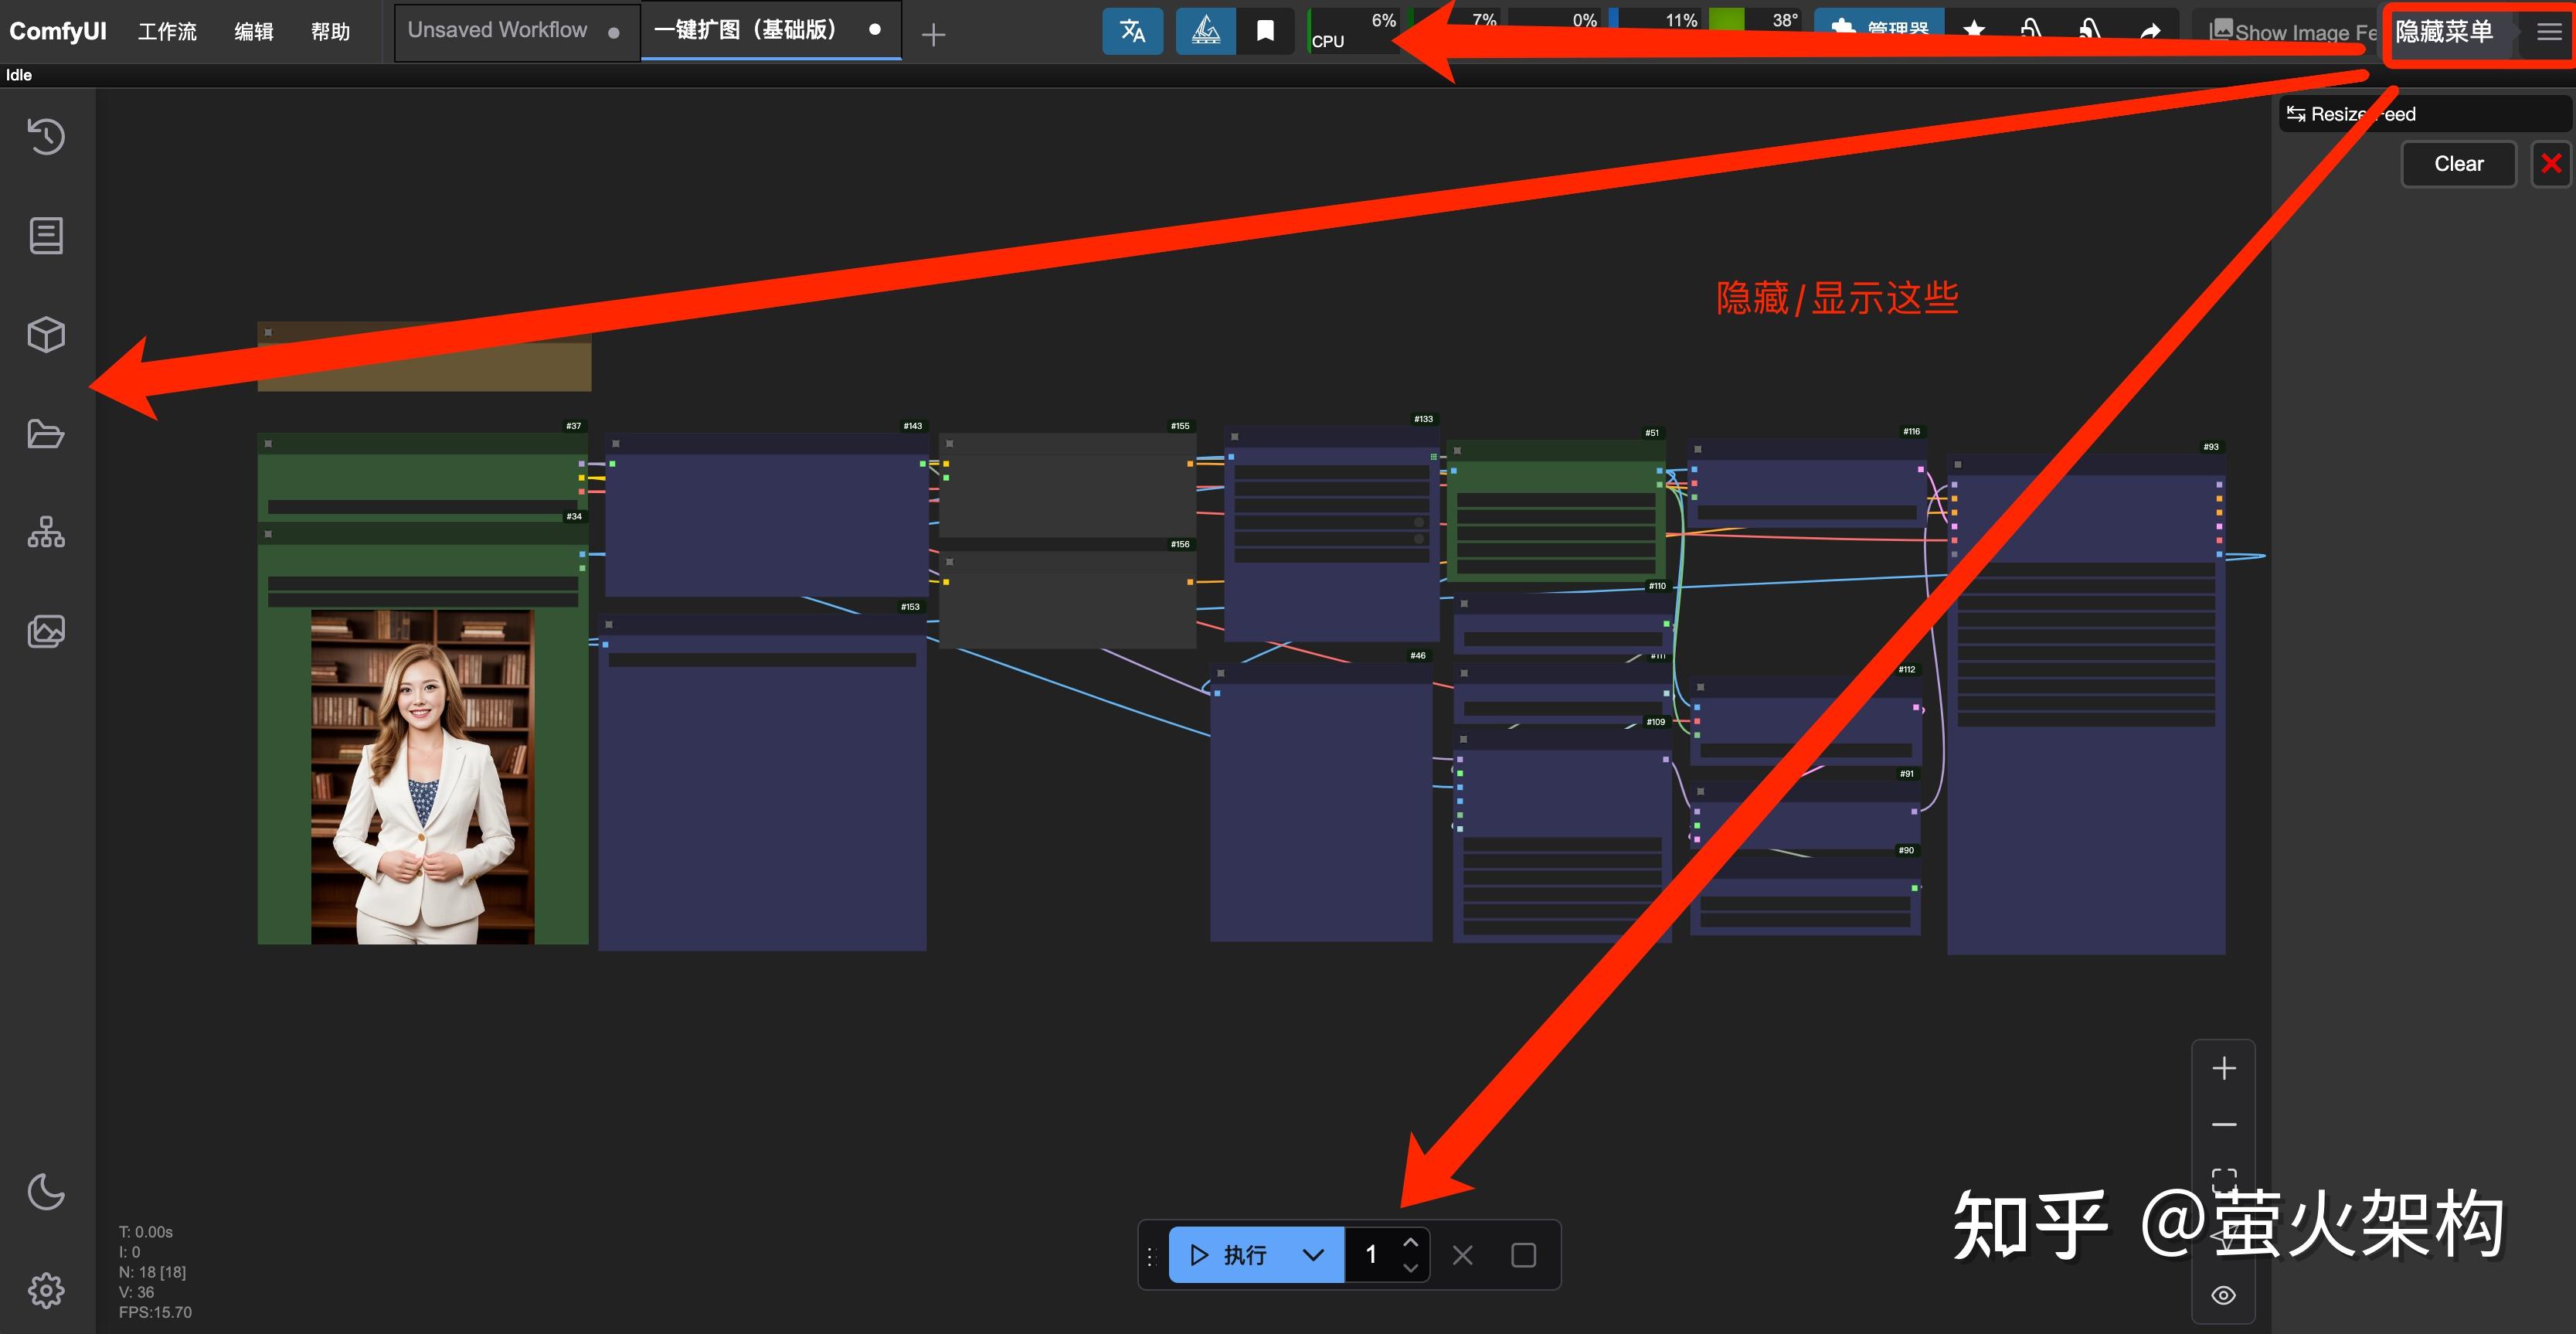Open the settings gear in sidebar
This screenshot has height=1334, width=2576.
coord(46,1290)
